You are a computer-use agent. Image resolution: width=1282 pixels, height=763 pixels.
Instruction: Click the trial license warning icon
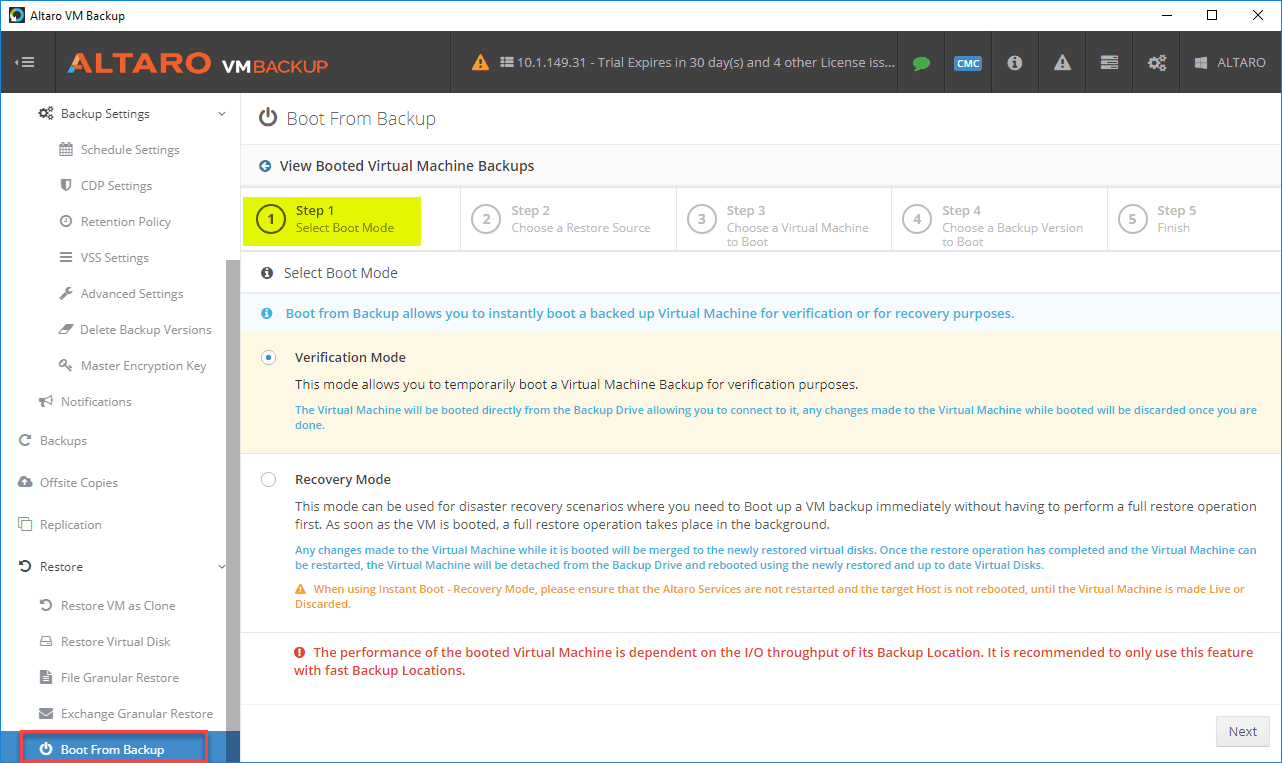[x=481, y=62]
